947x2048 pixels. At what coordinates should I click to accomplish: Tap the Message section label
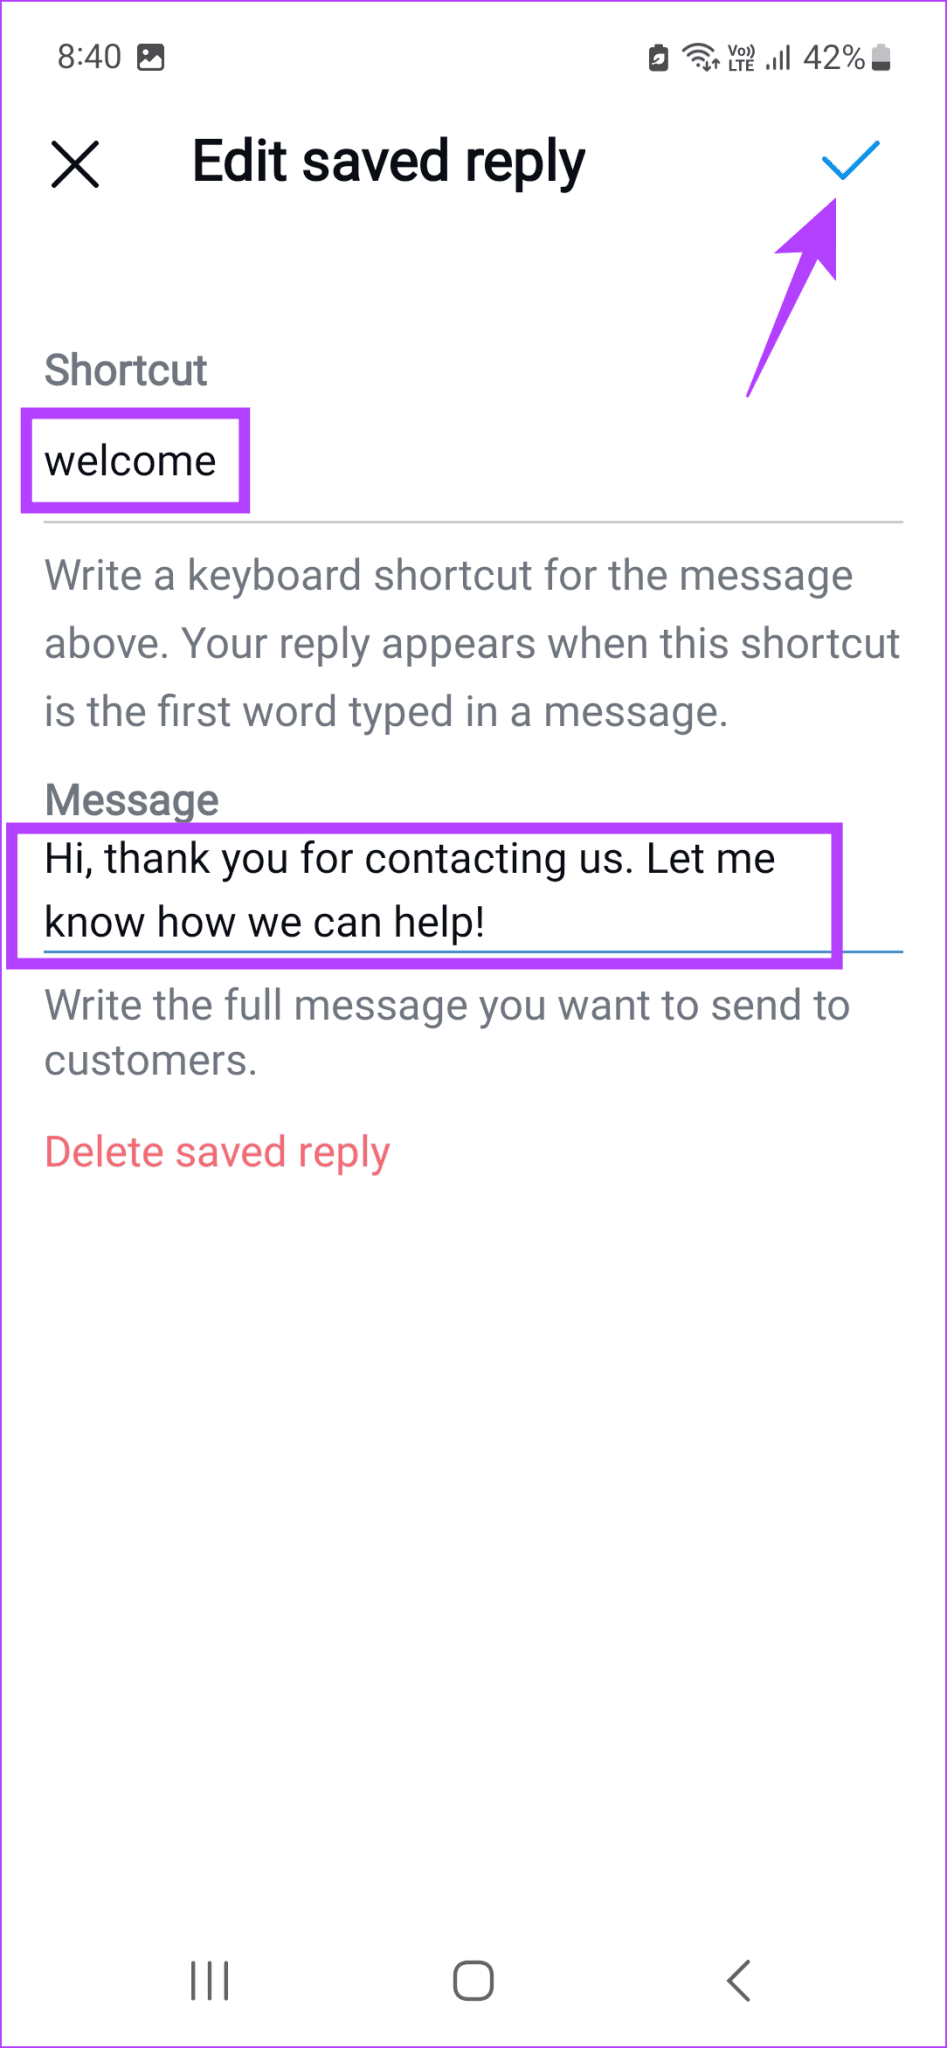click(131, 799)
